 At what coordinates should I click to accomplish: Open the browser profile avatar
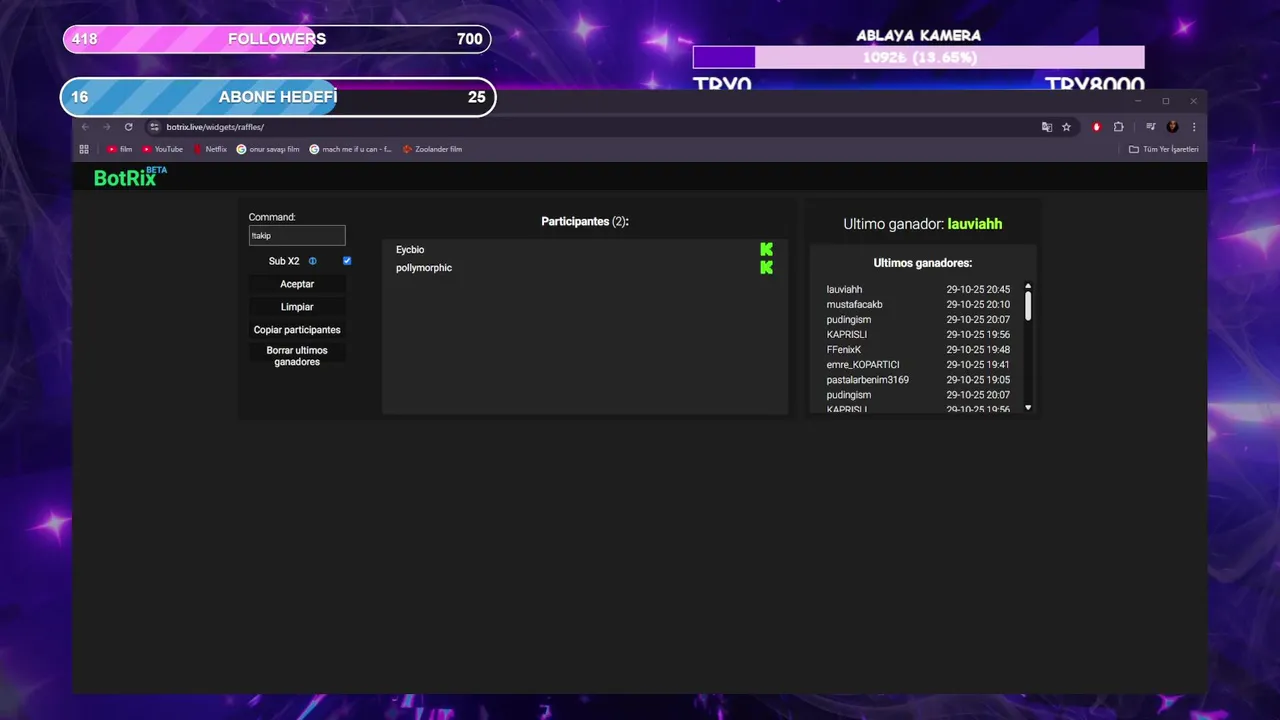pos(1172,127)
